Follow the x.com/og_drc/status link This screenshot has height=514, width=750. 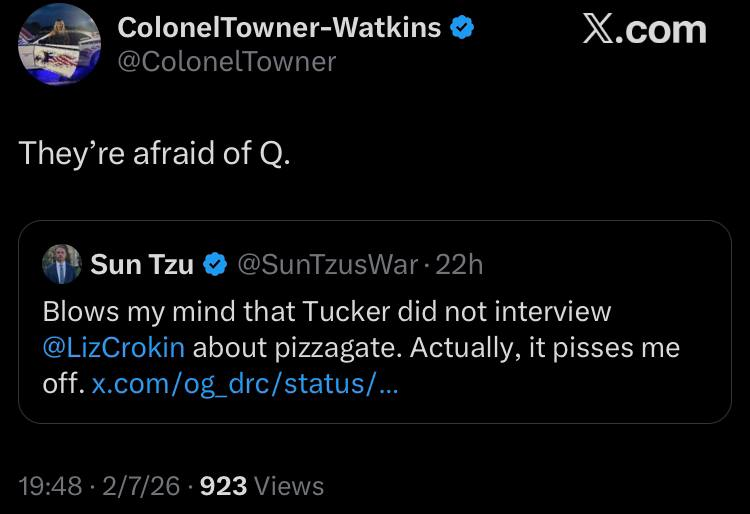point(244,384)
